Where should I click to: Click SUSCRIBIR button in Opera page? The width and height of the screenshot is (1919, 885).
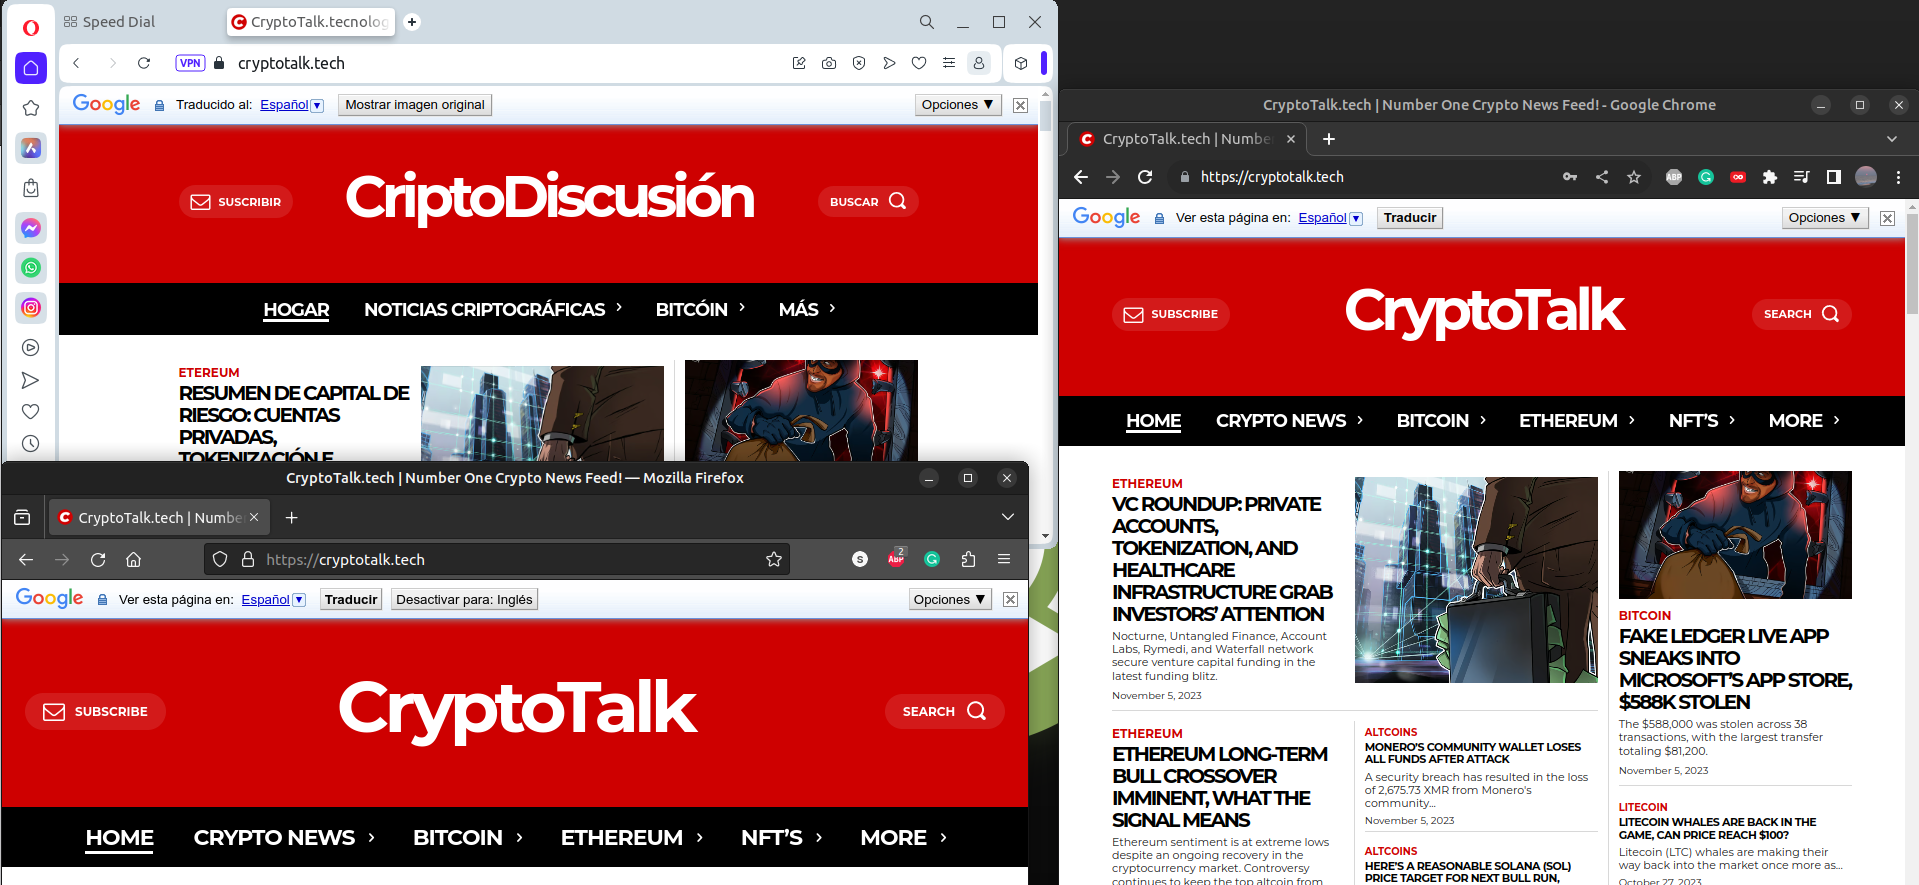pos(236,202)
